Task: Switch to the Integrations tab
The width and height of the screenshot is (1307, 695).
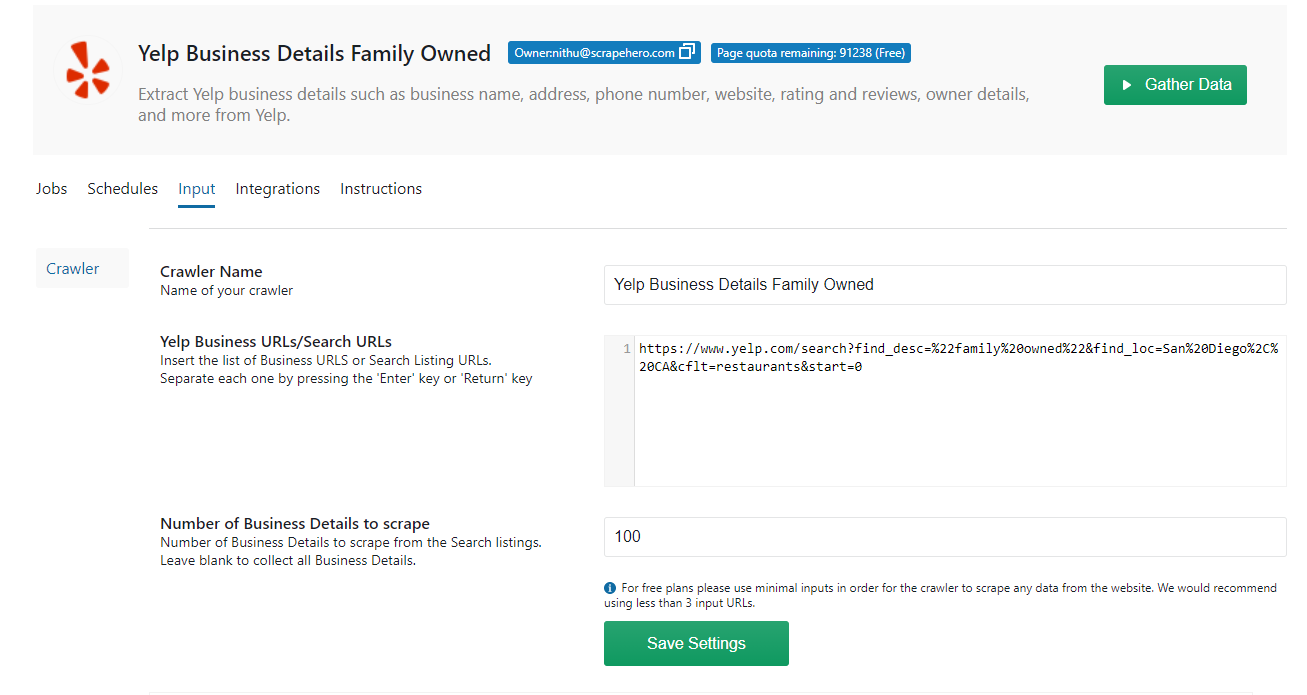Action: pos(278,189)
